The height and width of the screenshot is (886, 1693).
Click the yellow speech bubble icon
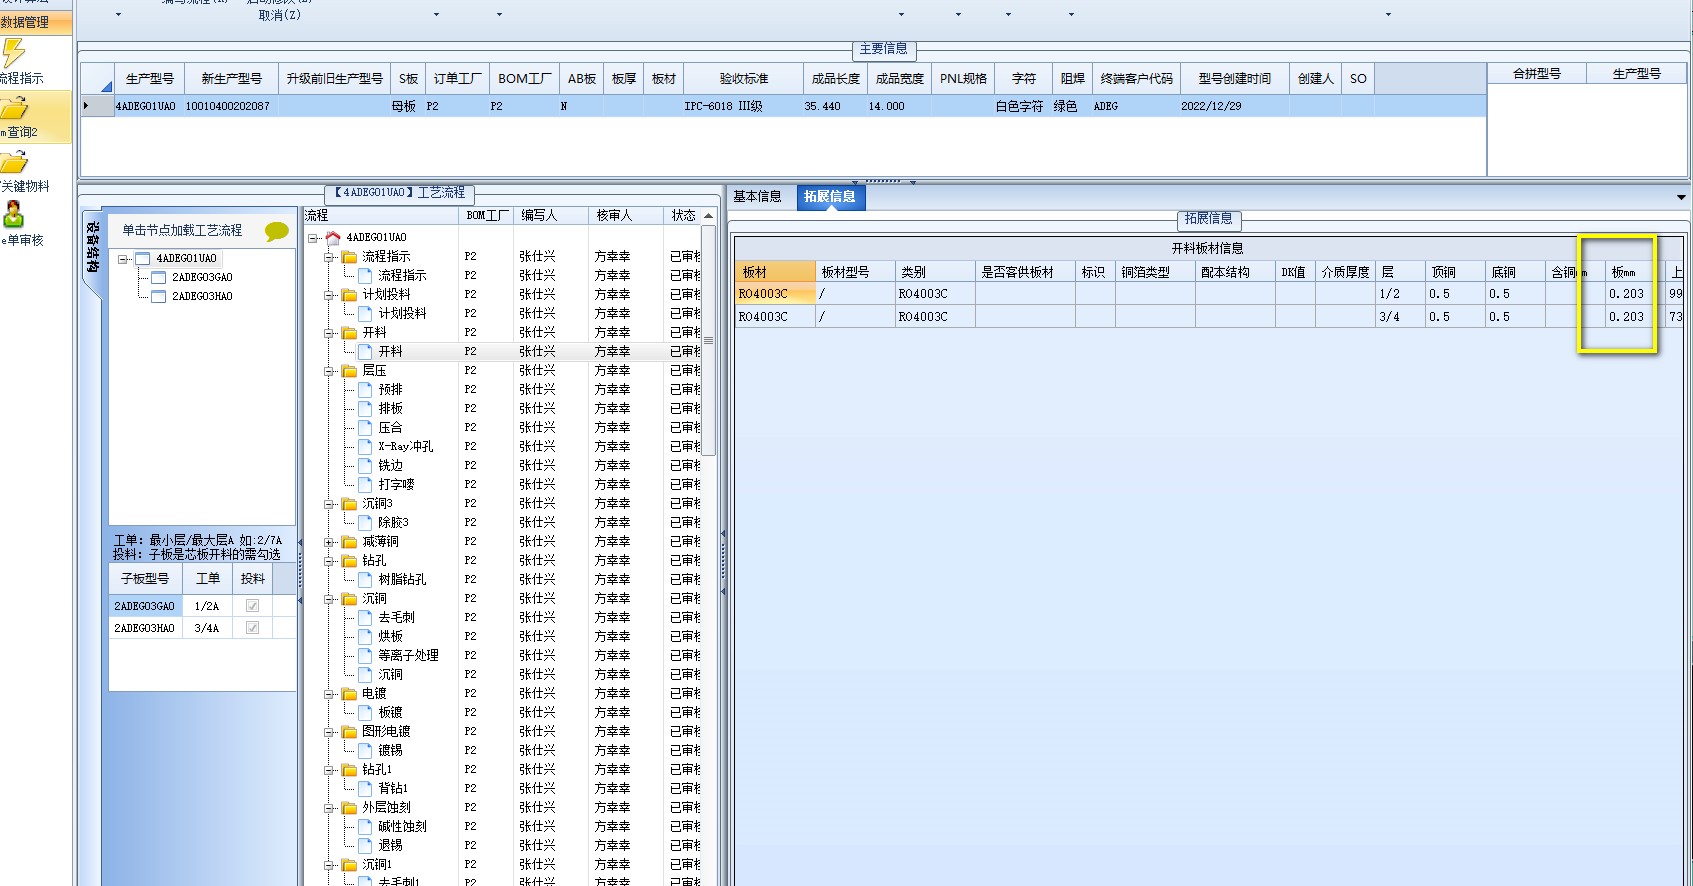click(x=277, y=232)
